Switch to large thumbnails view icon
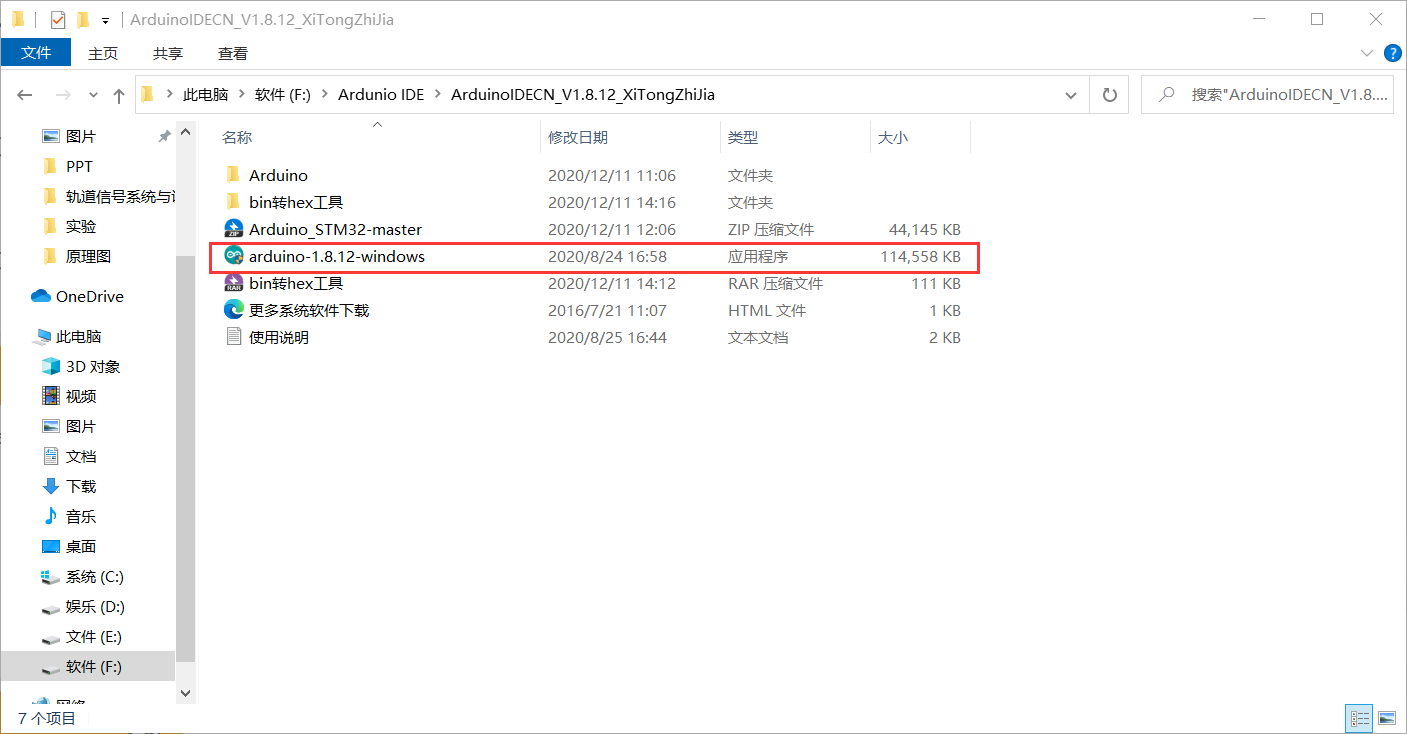 pyautogui.click(x=1385, y=717)
